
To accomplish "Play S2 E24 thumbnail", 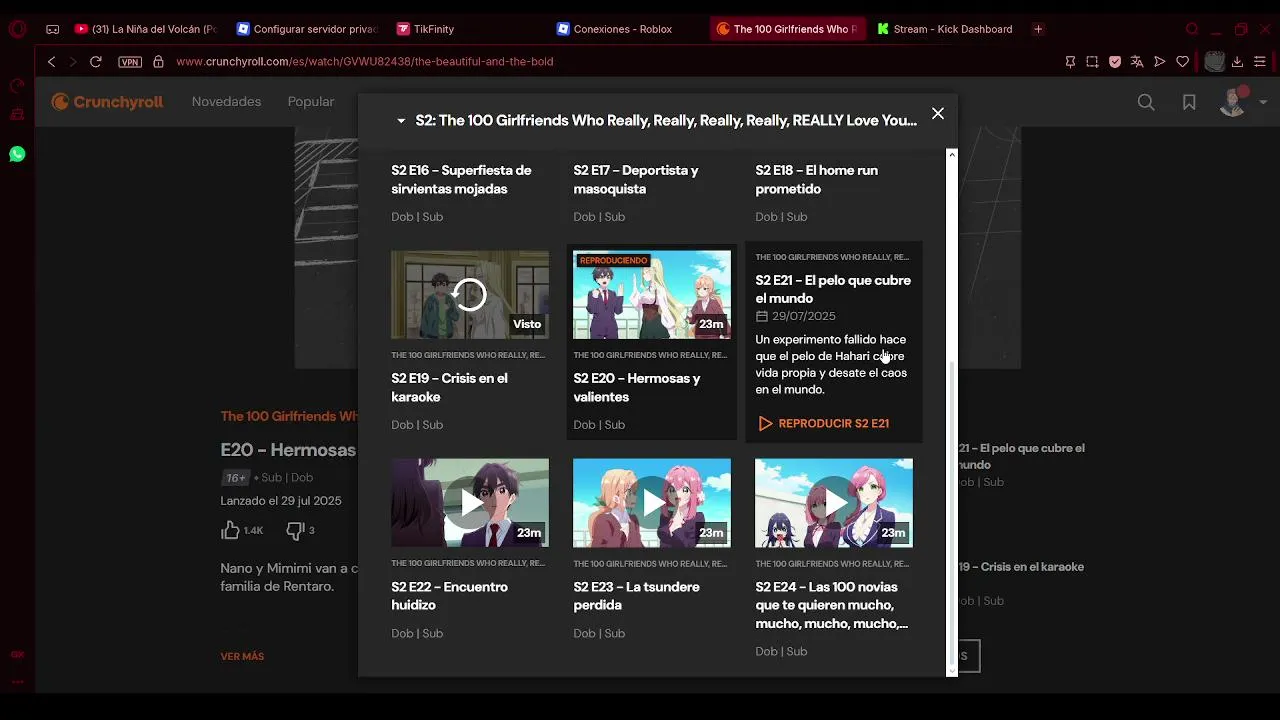I will pyautogui.click(x=834, y=503).
